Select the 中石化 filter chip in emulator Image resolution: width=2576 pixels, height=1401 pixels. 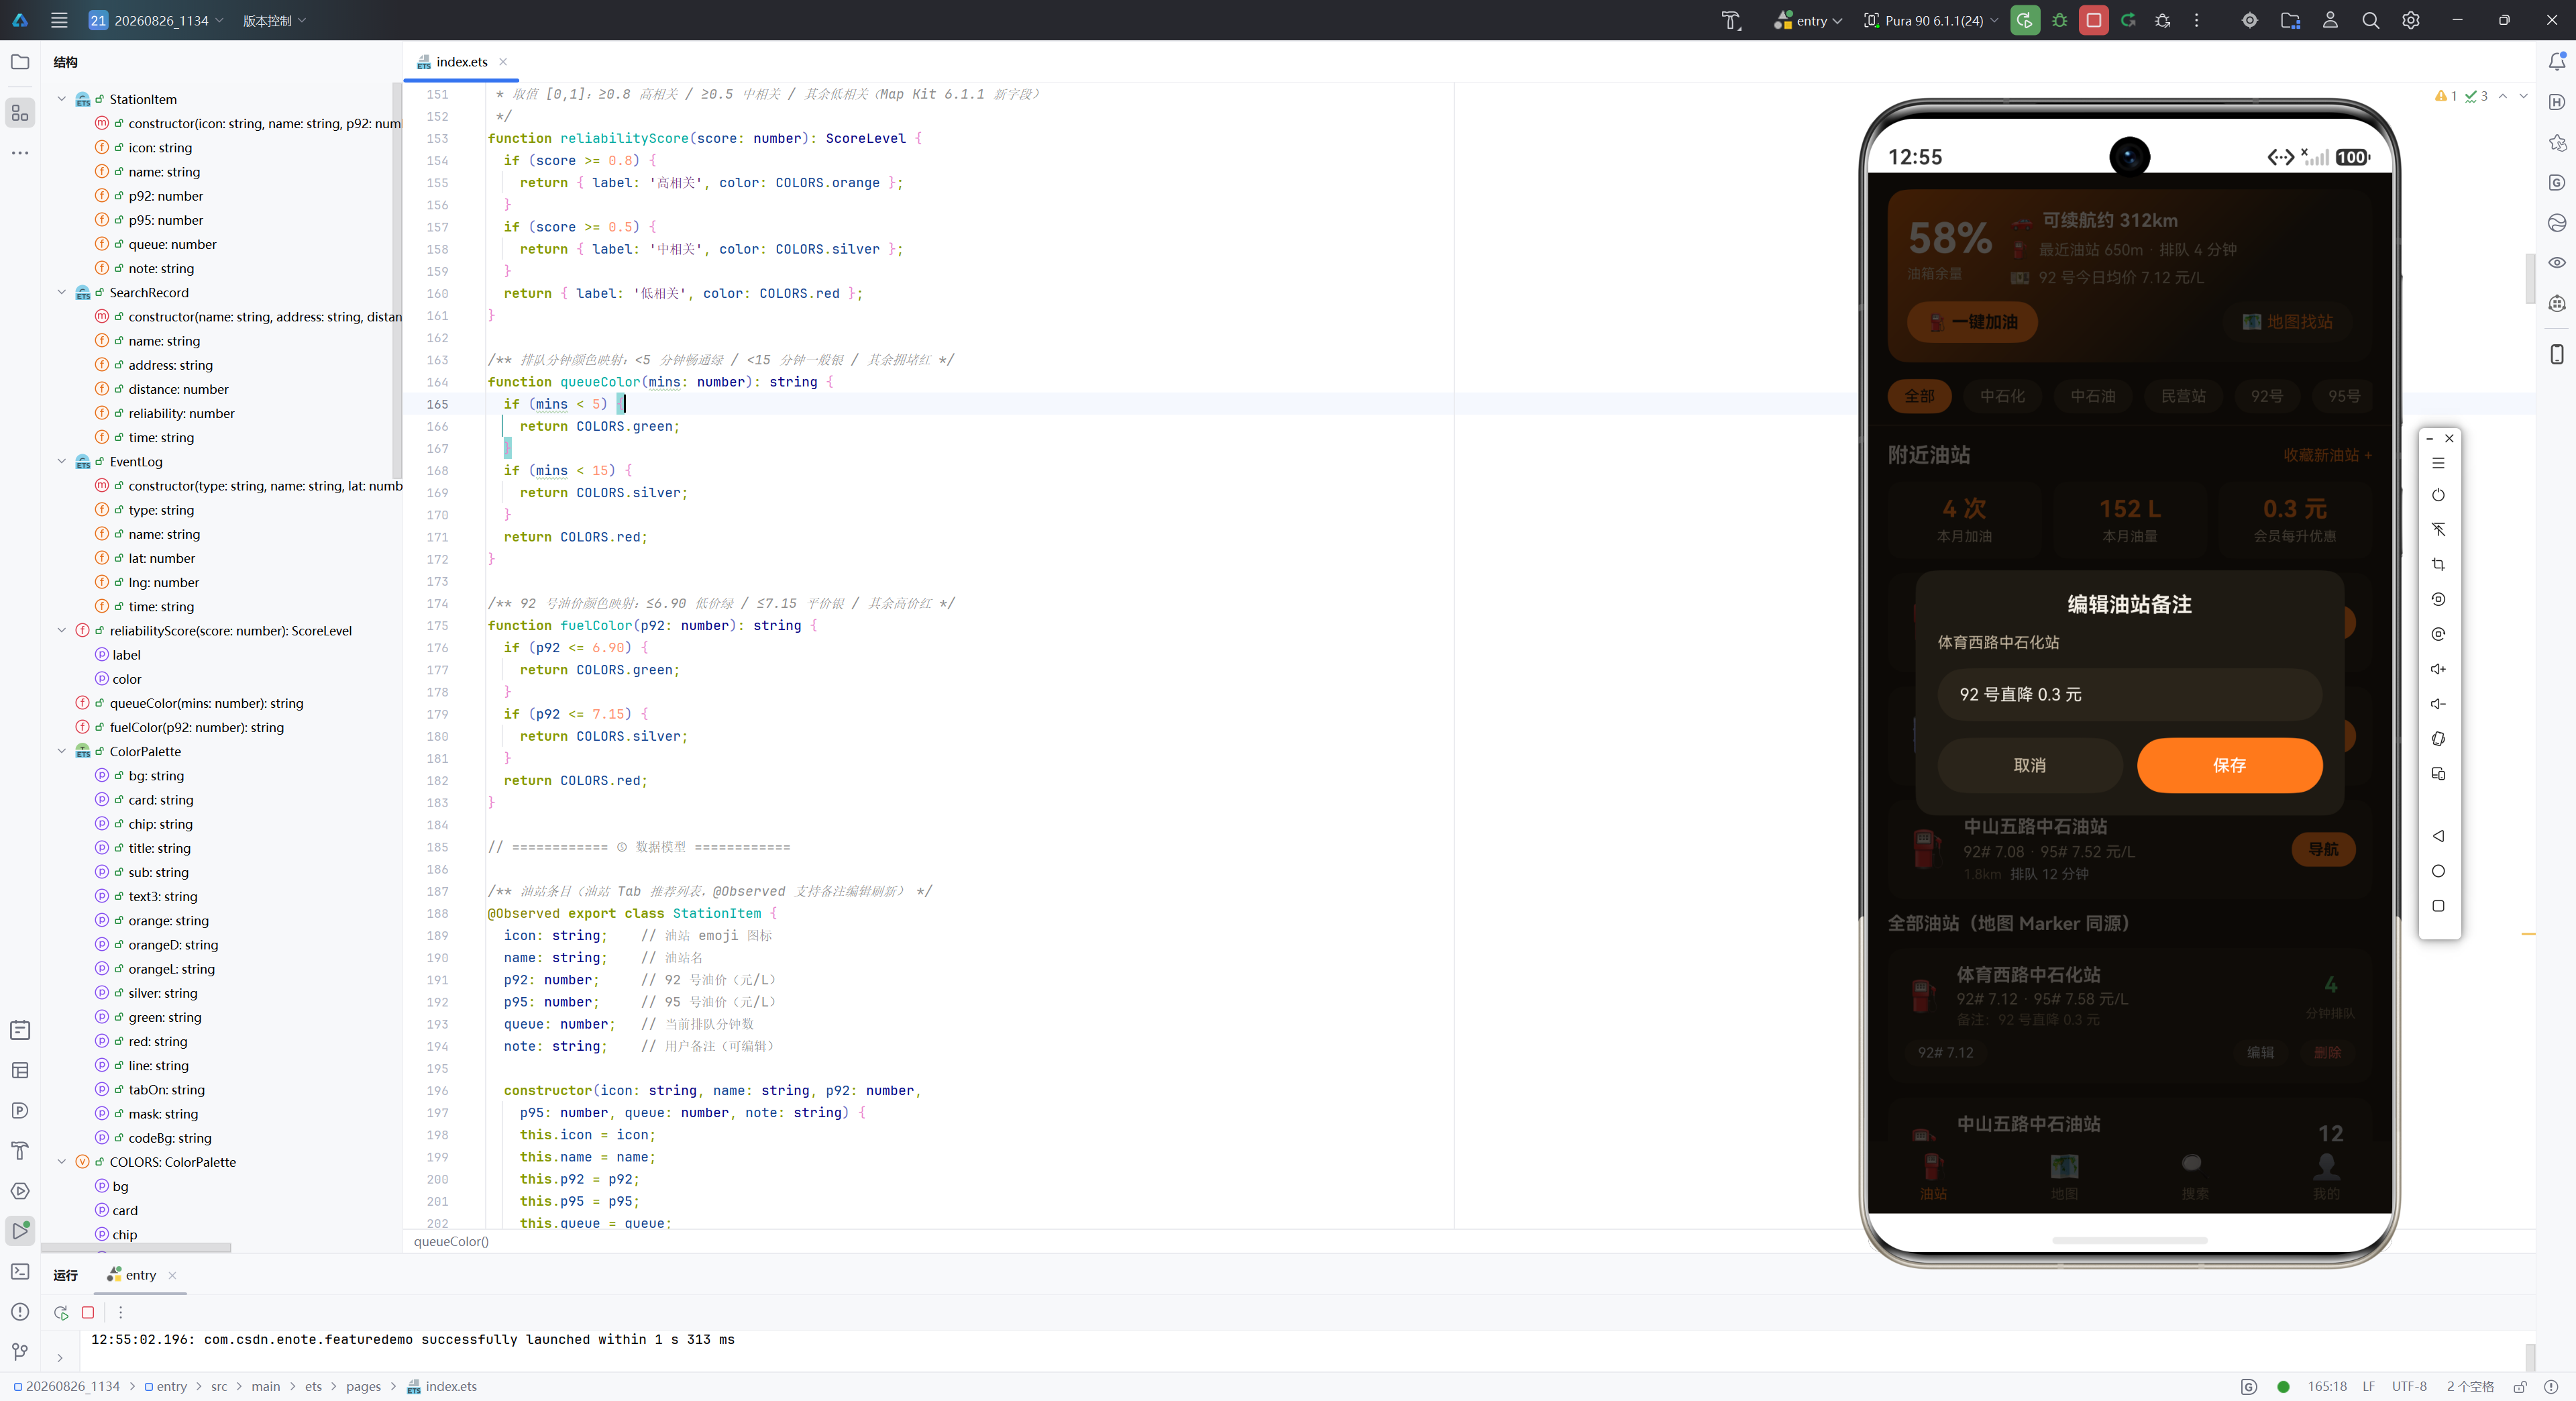pos(2002,396)
